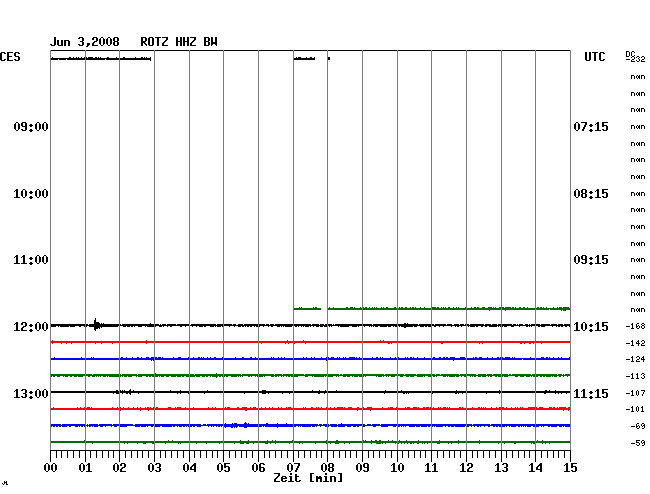
Task: Click the 'ROTZ HHZ BW' station title
Action: [179, 42]
